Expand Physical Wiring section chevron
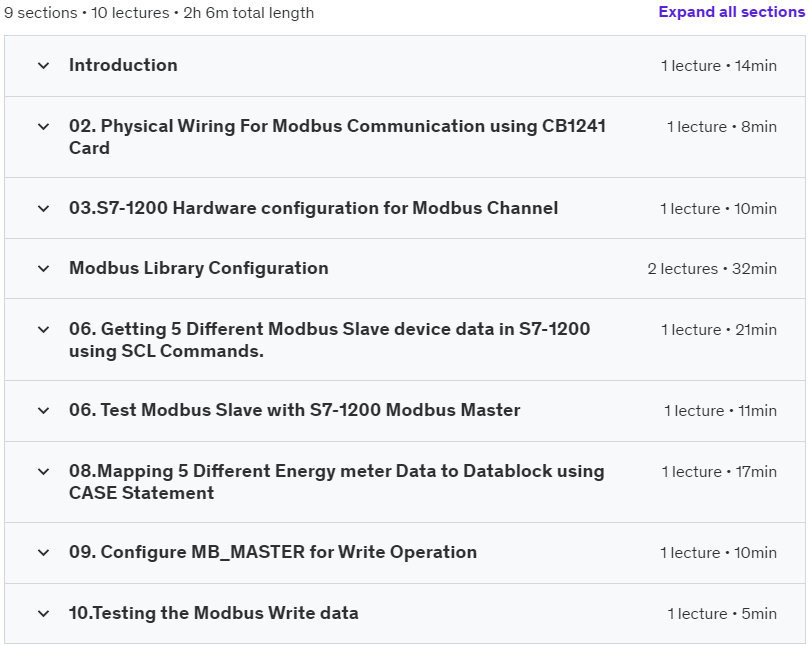Image resolution: width=808 pixels, height=645 pixels. [x=43, y=127]
